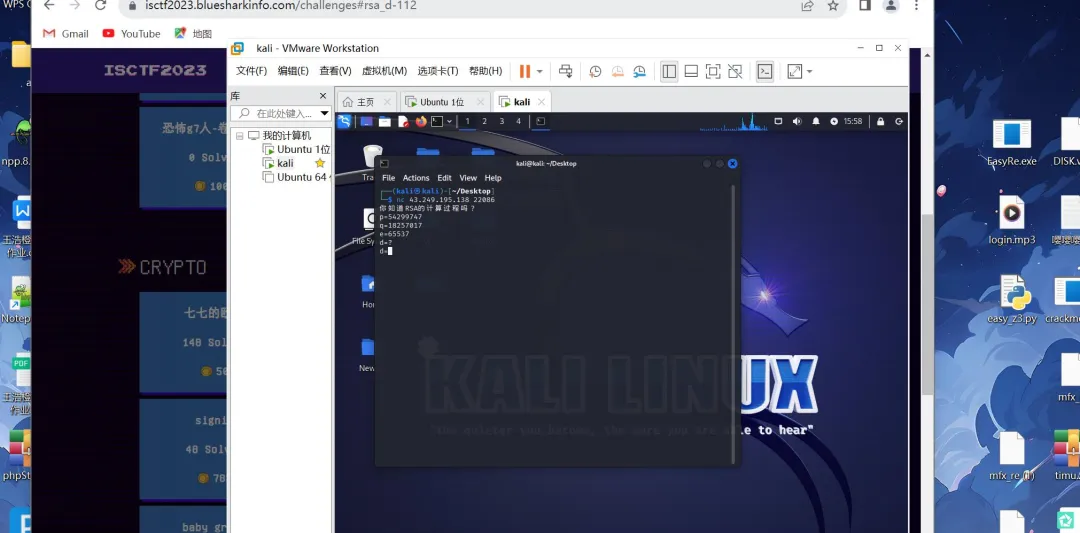Screen dimensions: 1080x533
Task: Click the lock screen icon in Kali panel
Action: click(x=880, y=121)
